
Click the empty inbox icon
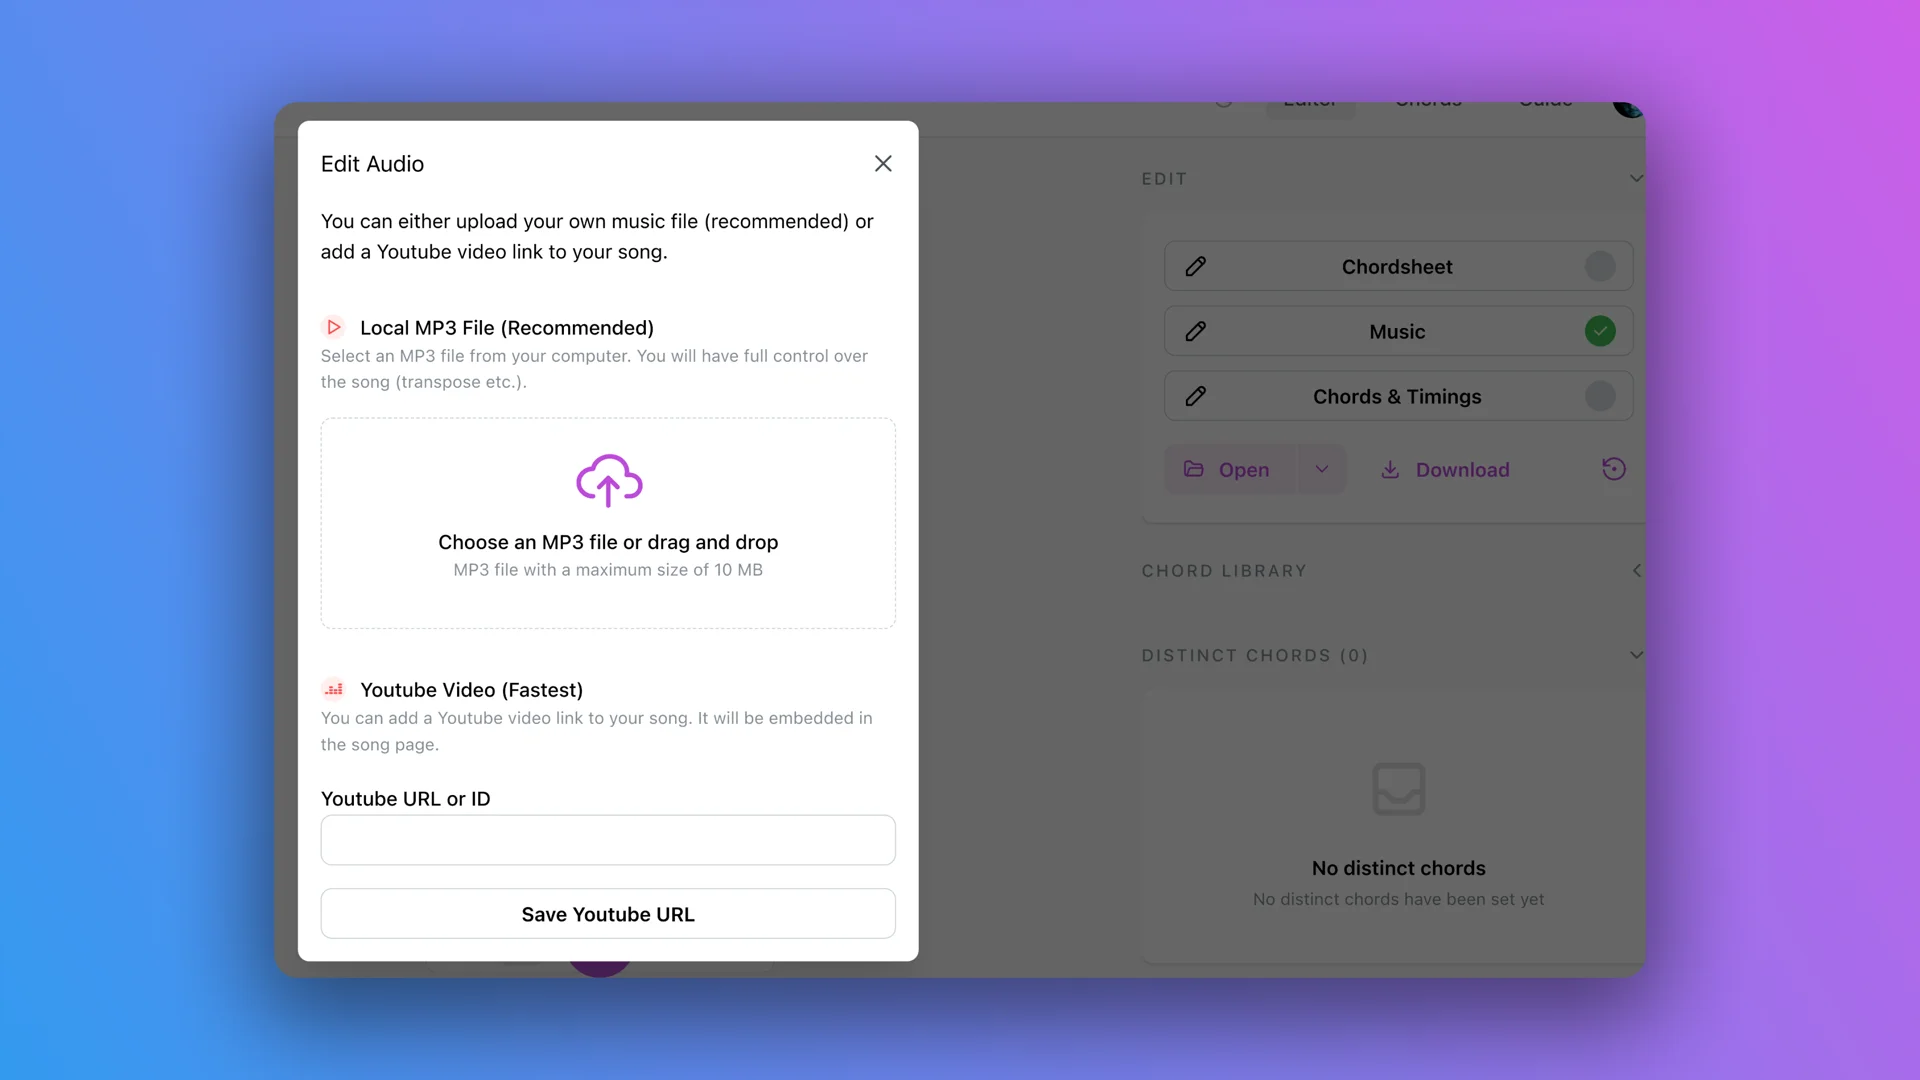[1399, 789]
